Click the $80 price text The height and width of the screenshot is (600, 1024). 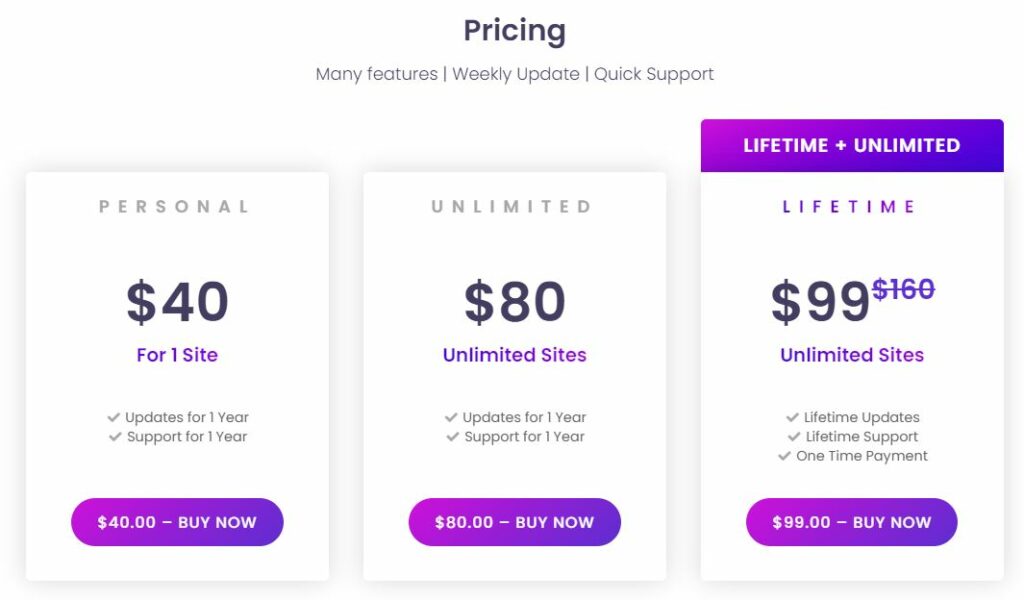click(x=515, y=302)
